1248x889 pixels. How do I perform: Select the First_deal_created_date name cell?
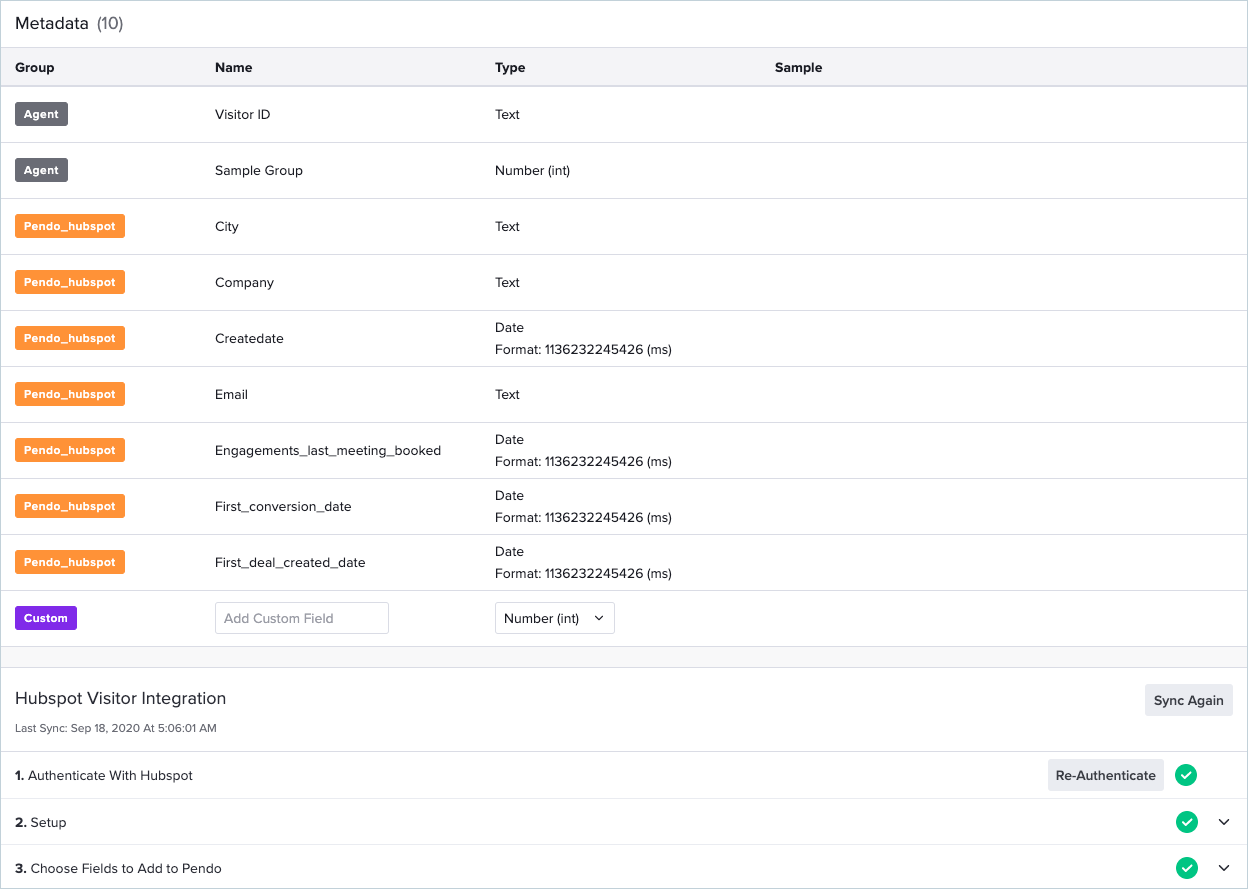[x=290, y=562]
